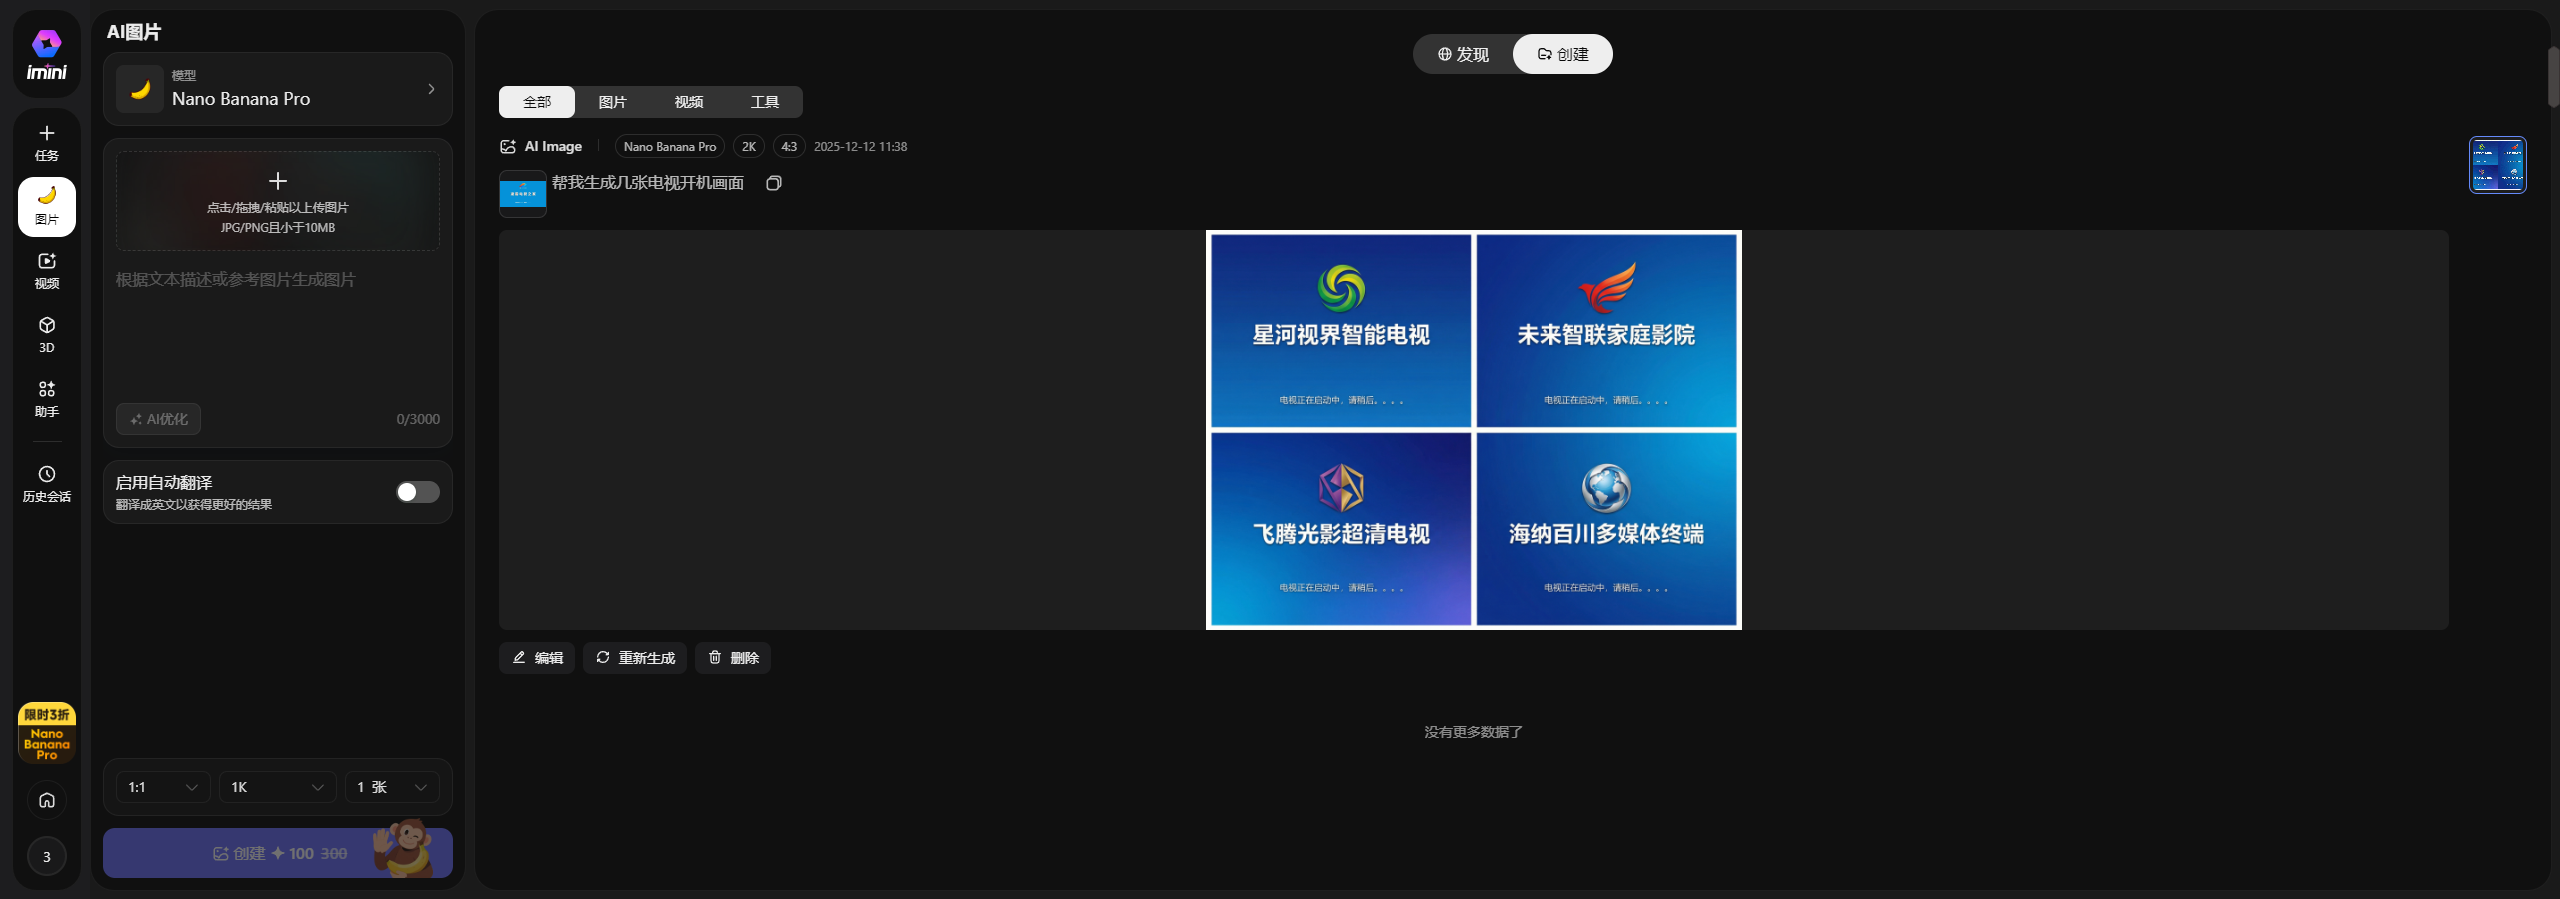Click the image upload drop area

pyautogui.click(x=278, y=201)
